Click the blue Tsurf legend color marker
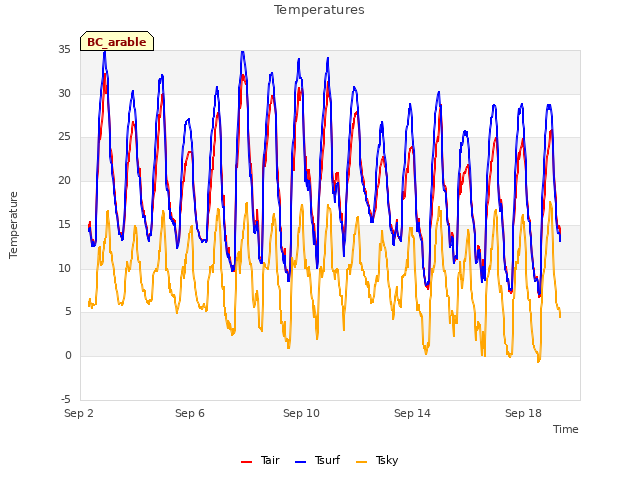 [300, 462]
